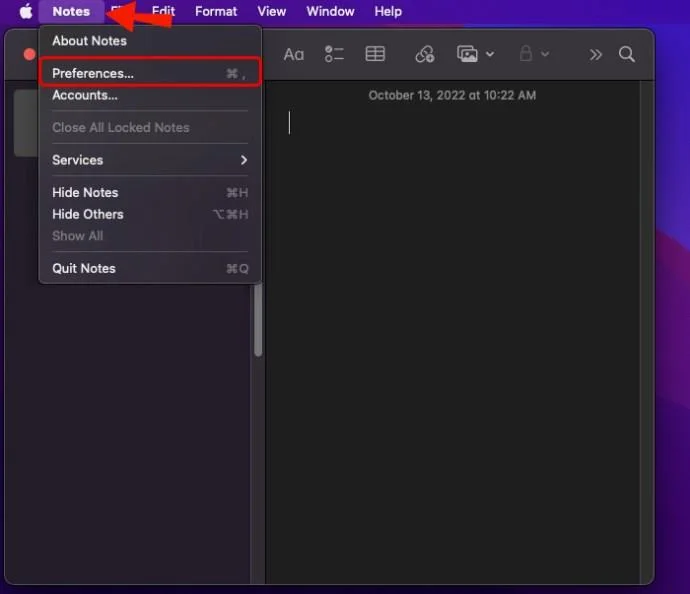Image resolution: width=690 pixels, height=594 pixels.
Task: Select Preferences… menu entry
Action: pos(150,73)
